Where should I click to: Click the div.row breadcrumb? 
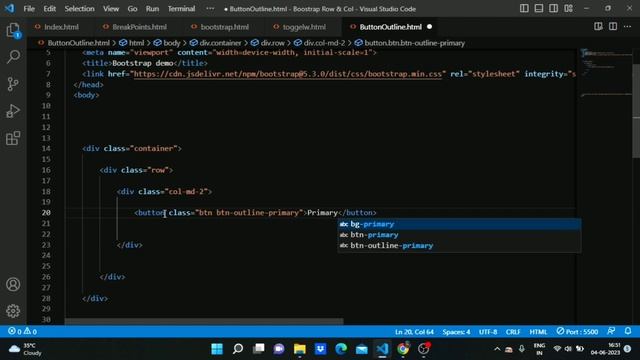(x=272, y=43)
